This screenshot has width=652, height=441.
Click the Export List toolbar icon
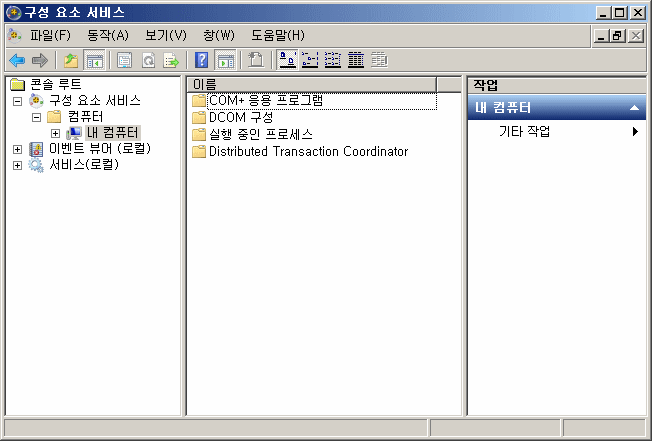pos(171,61)
